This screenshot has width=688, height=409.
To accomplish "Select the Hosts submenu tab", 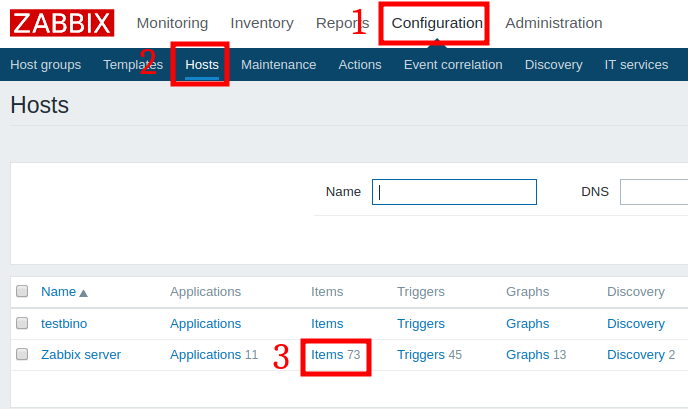I will (202, 65).
